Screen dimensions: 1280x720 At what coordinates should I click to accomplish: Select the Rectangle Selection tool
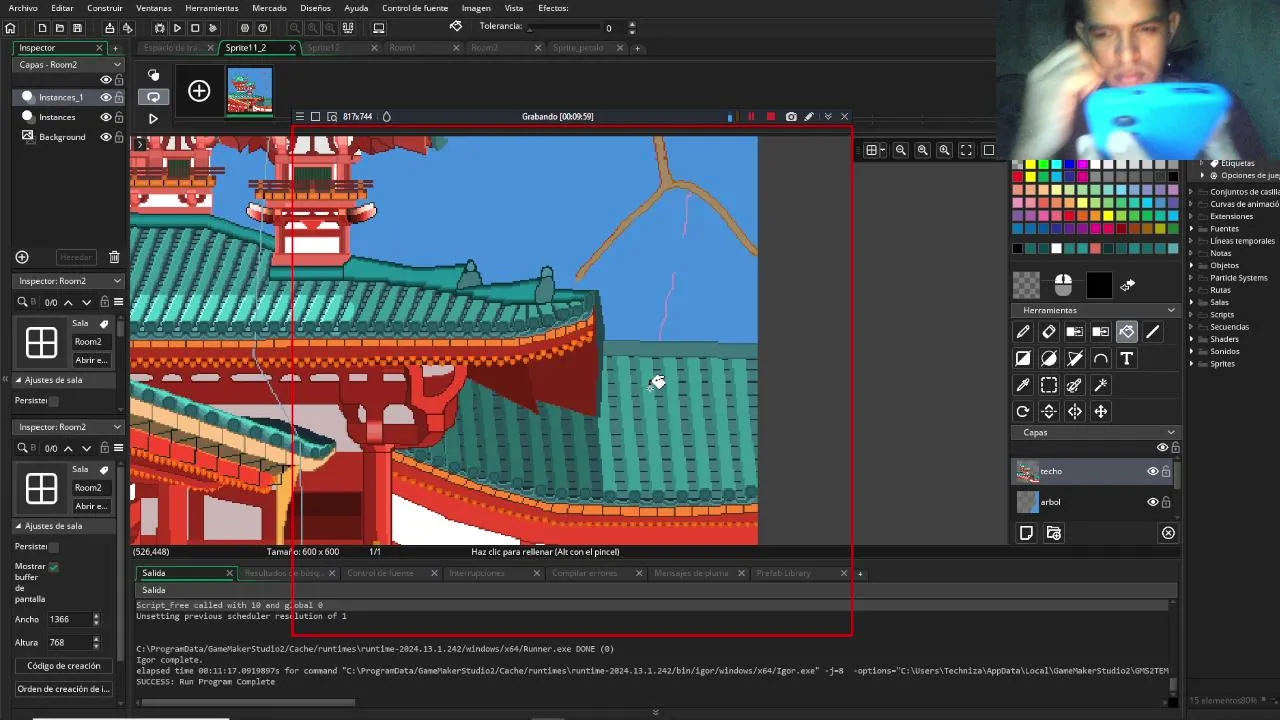pos(1049,385)
